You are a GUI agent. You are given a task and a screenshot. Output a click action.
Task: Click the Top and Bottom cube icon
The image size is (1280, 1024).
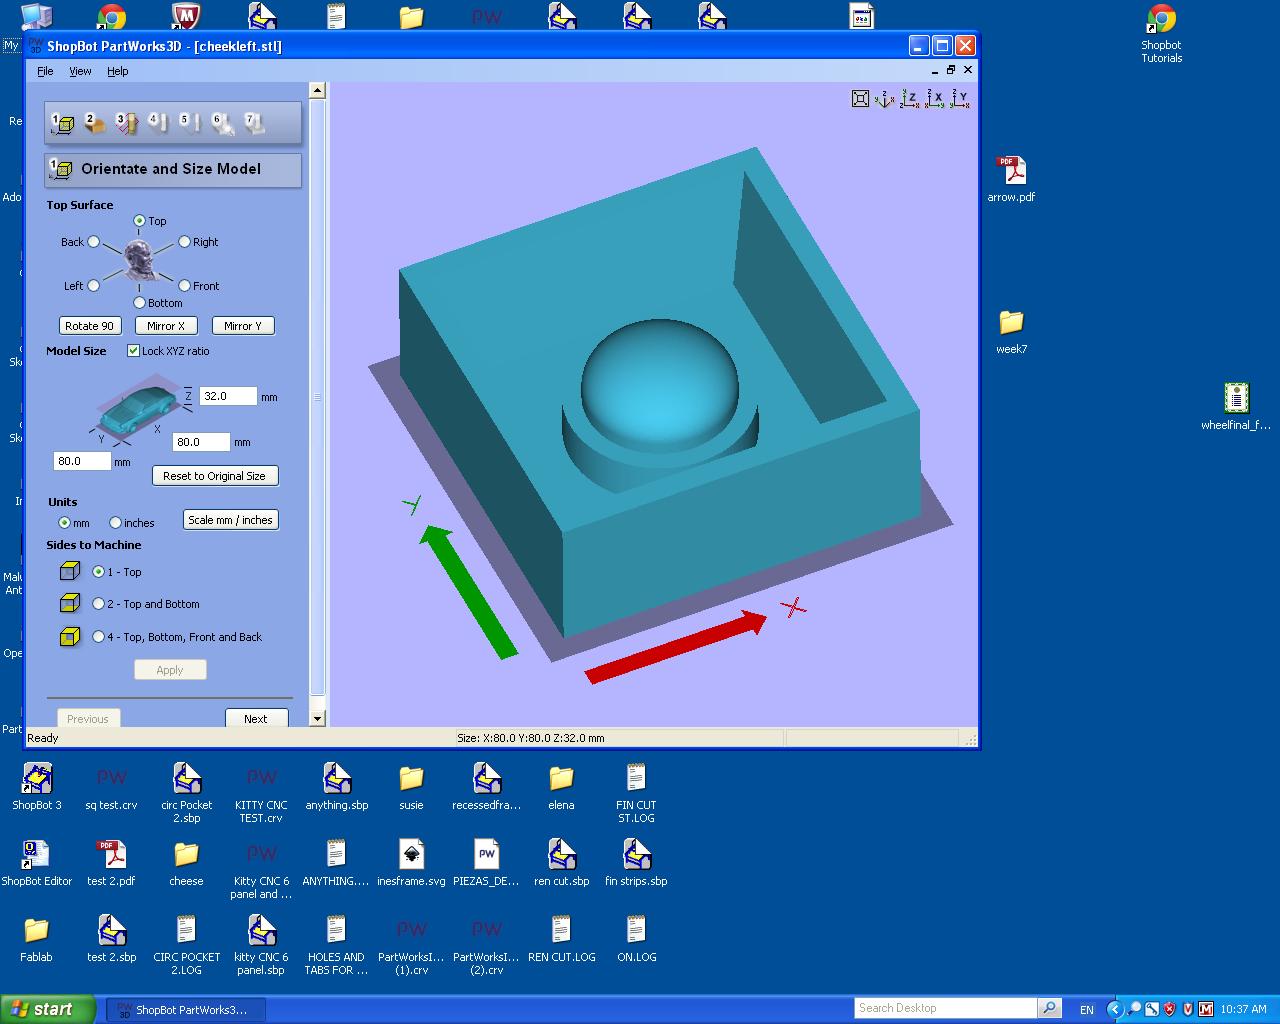[69, 603]
